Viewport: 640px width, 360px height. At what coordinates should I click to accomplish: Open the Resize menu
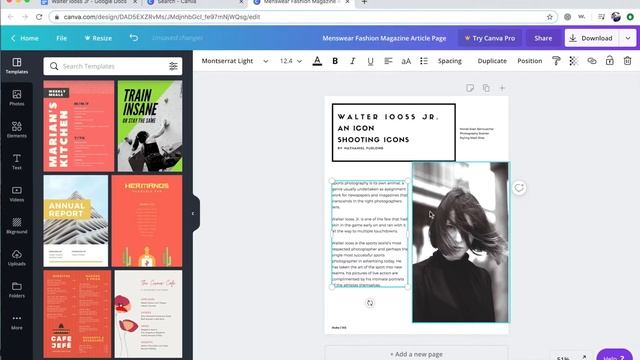pyautogui.click(x=98, y=38)
